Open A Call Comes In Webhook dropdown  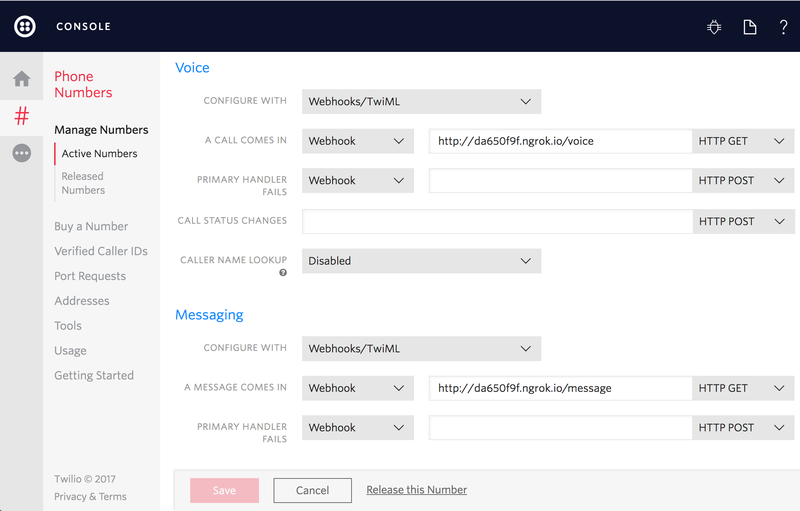point(358,141)
